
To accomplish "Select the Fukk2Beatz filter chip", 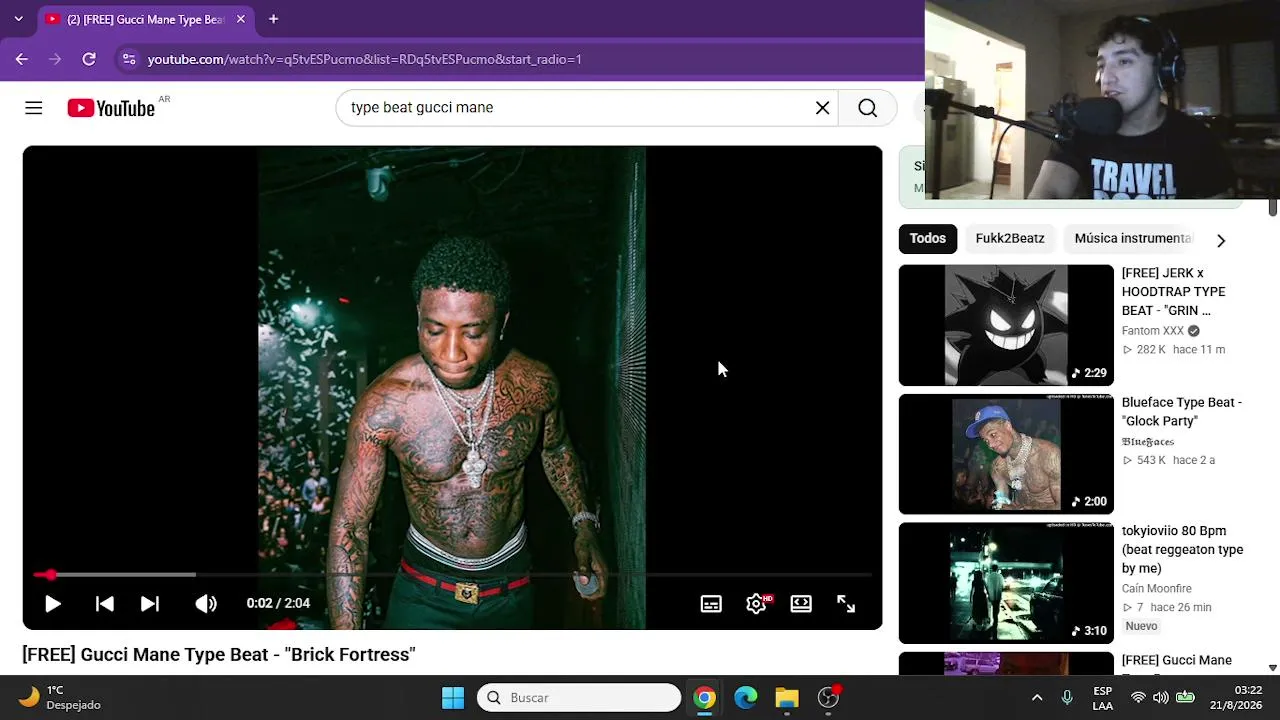I will pos(1009,239).
